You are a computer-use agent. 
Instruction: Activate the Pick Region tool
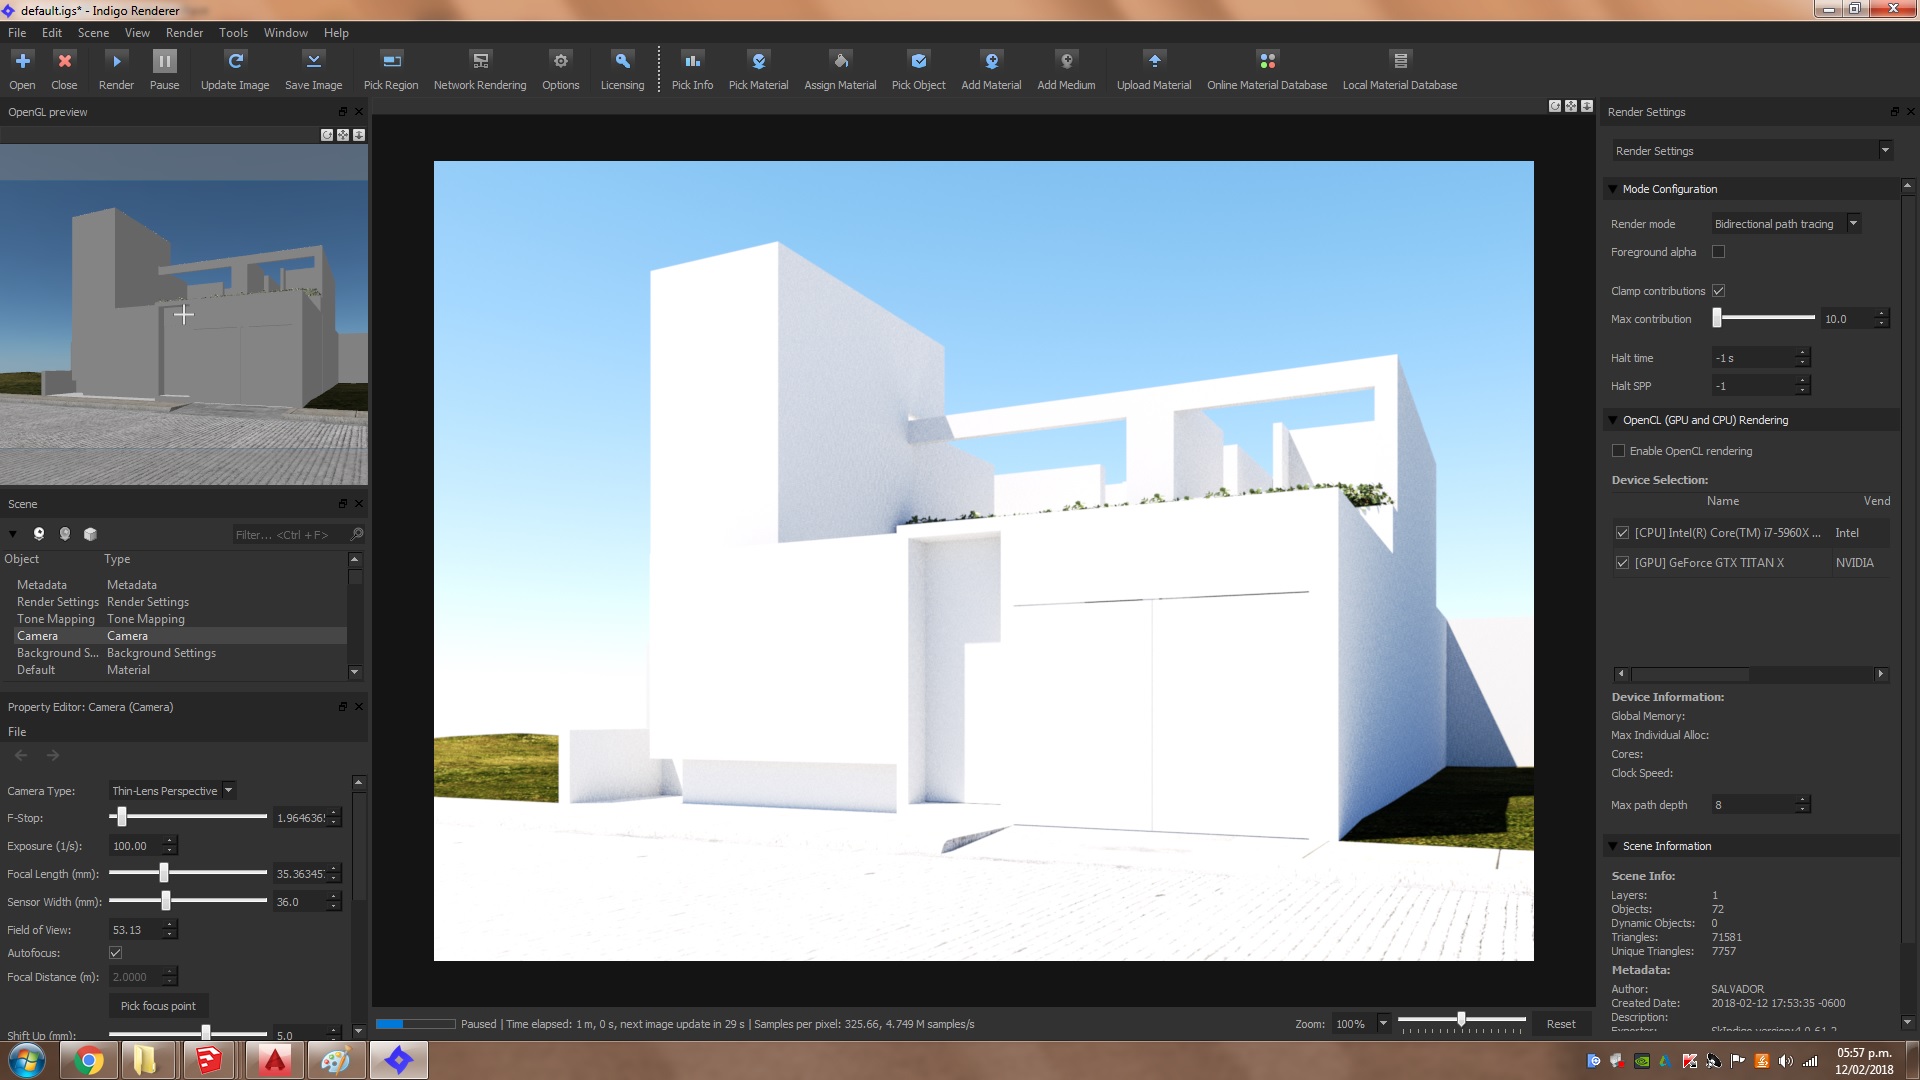click(x=391, y=62)
